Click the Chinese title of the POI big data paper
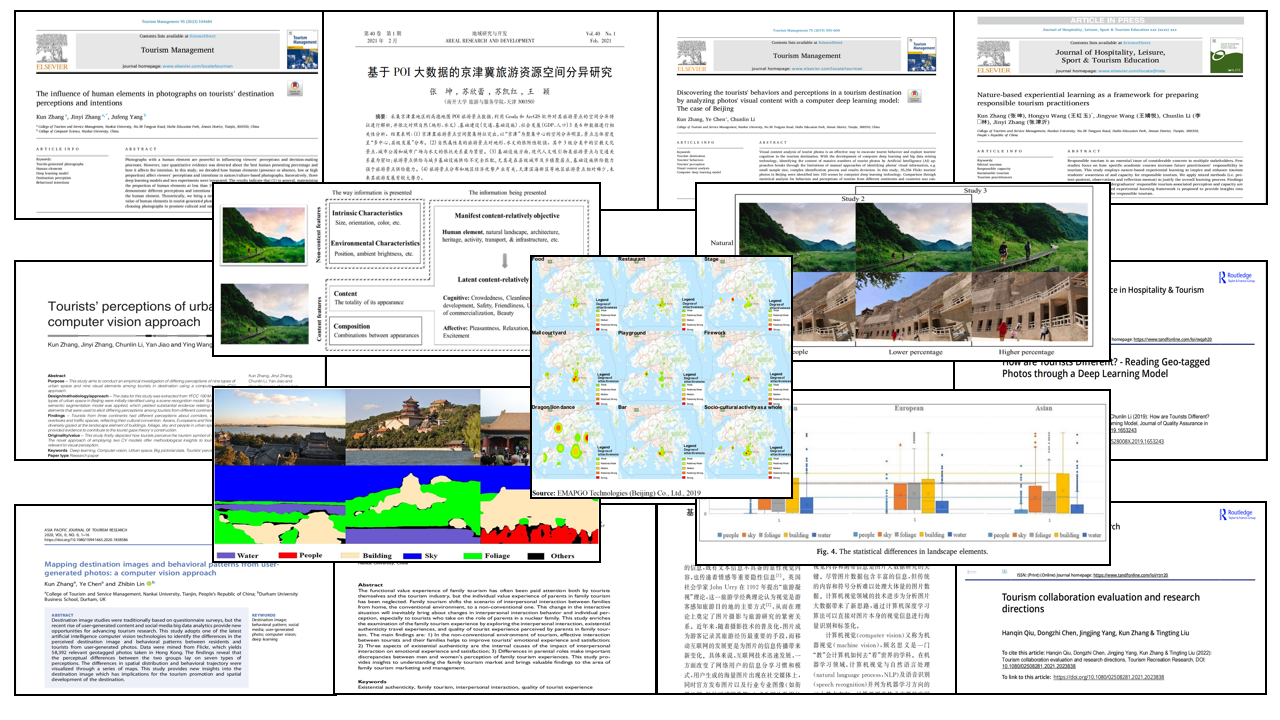This screenshot has height=720, width=1280. [489, 74]
